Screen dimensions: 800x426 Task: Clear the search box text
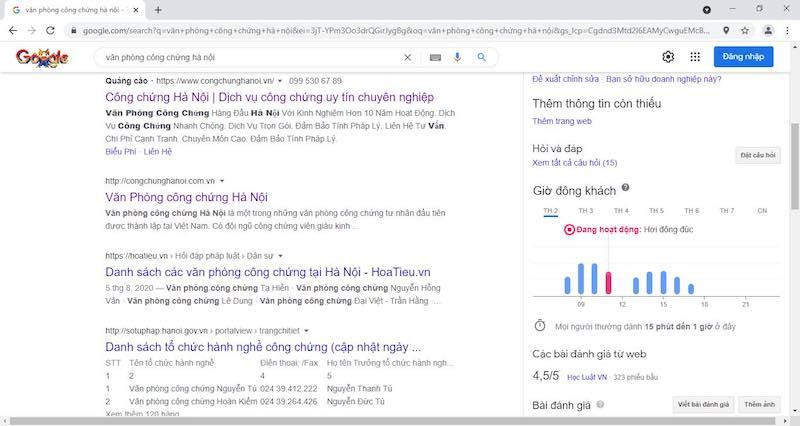click(x=407, y=58)
